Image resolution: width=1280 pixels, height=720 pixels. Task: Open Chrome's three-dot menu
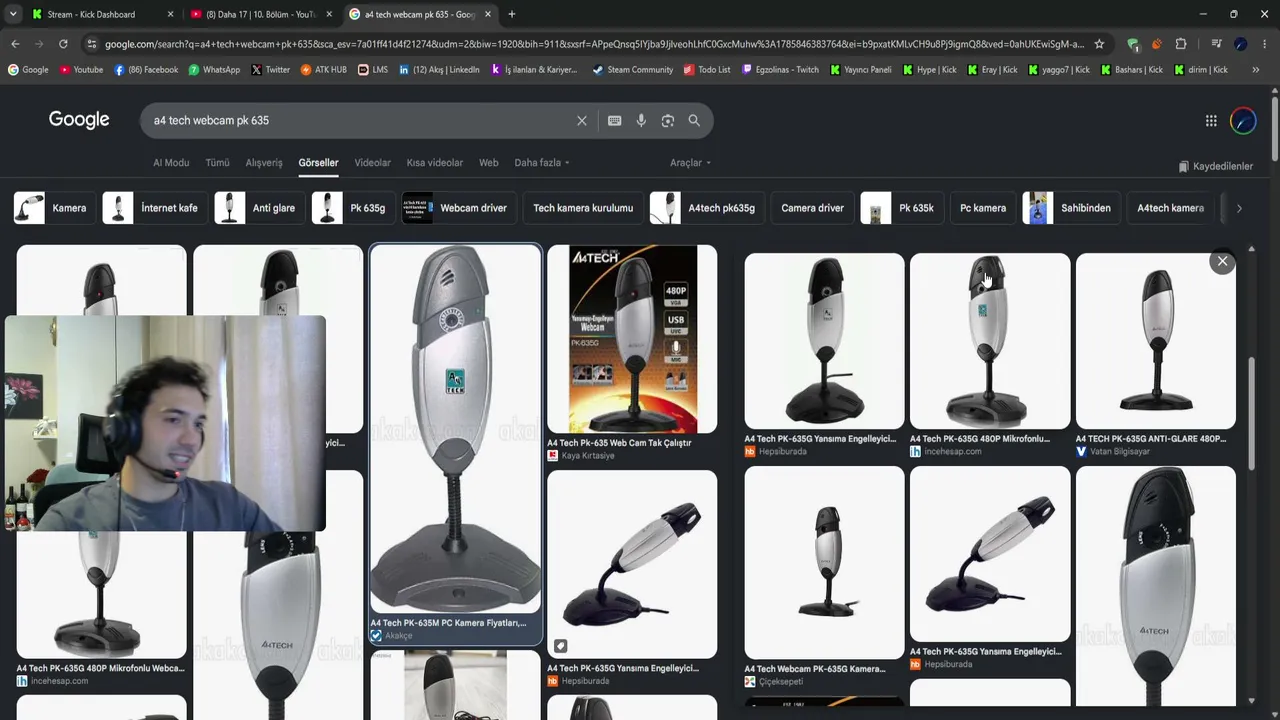coord(1265,44)
